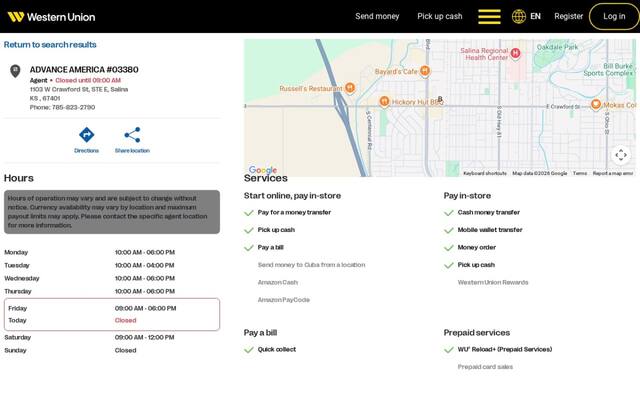640x400 pixels.
Task: Click the hours of operation disclaimer box
Action: (112, 212)
